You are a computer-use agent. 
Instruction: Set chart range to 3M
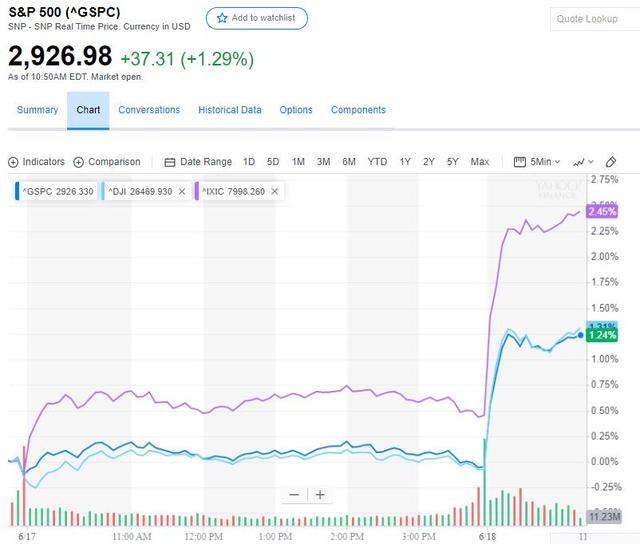pyautogui.click(x=324, y=162)
